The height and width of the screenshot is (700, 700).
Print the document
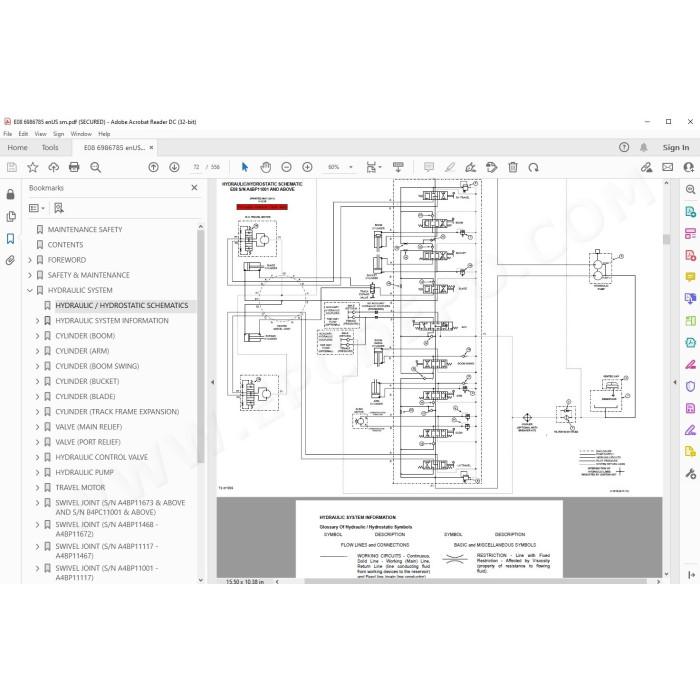pos(74,167)
